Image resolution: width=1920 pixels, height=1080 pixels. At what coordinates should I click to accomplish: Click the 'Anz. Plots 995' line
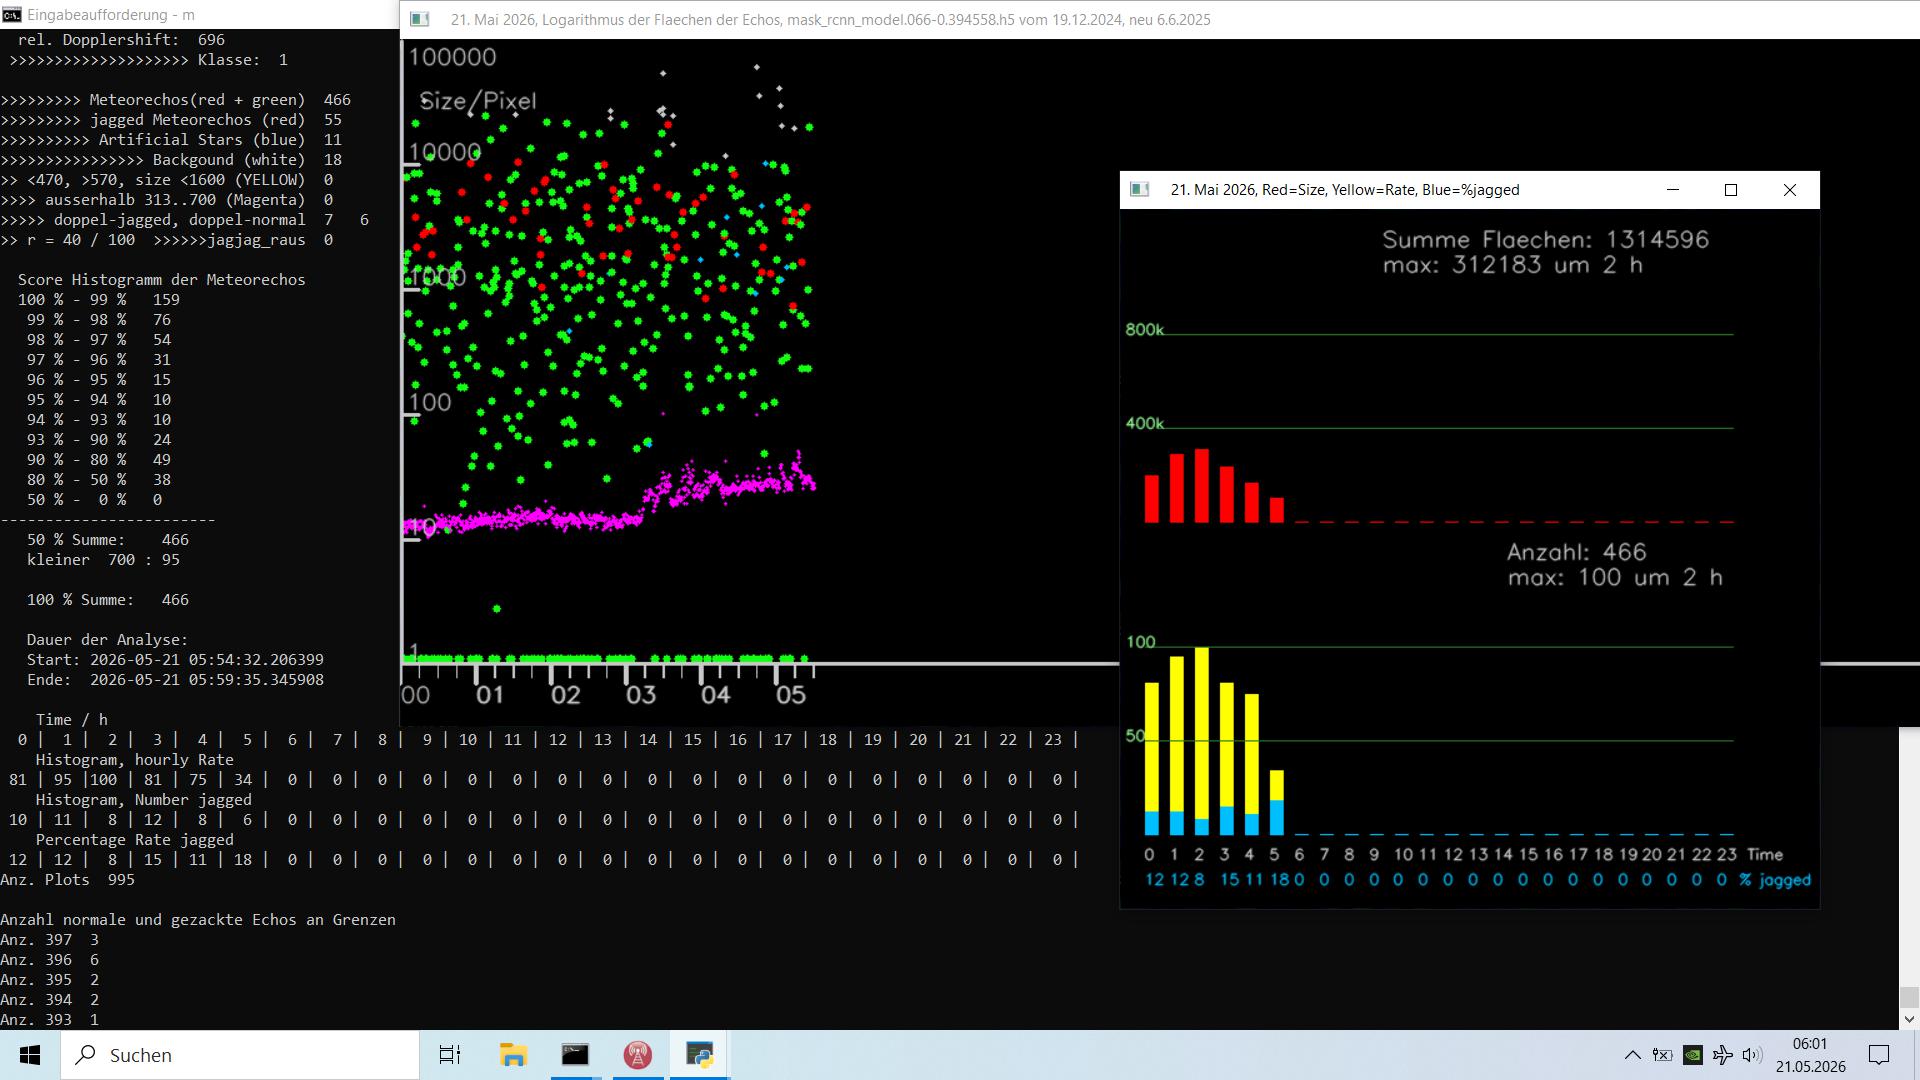click(x=67, y=880)
